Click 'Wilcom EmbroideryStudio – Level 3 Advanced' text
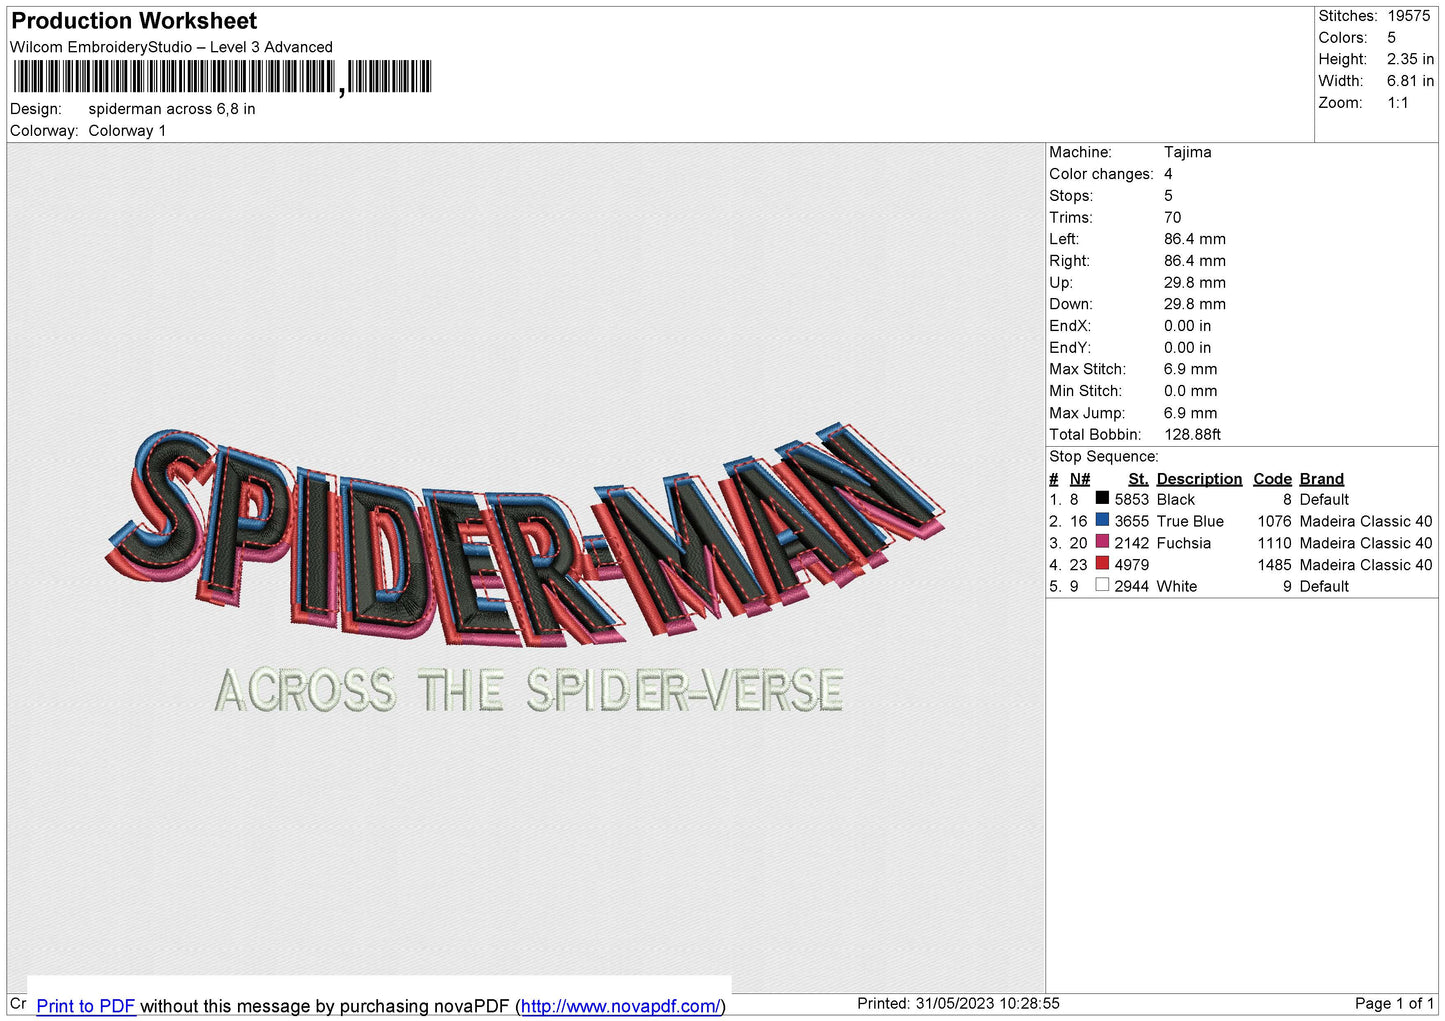The width and height of the screenshot is (1445, 1021). click(x=171, y=47)
